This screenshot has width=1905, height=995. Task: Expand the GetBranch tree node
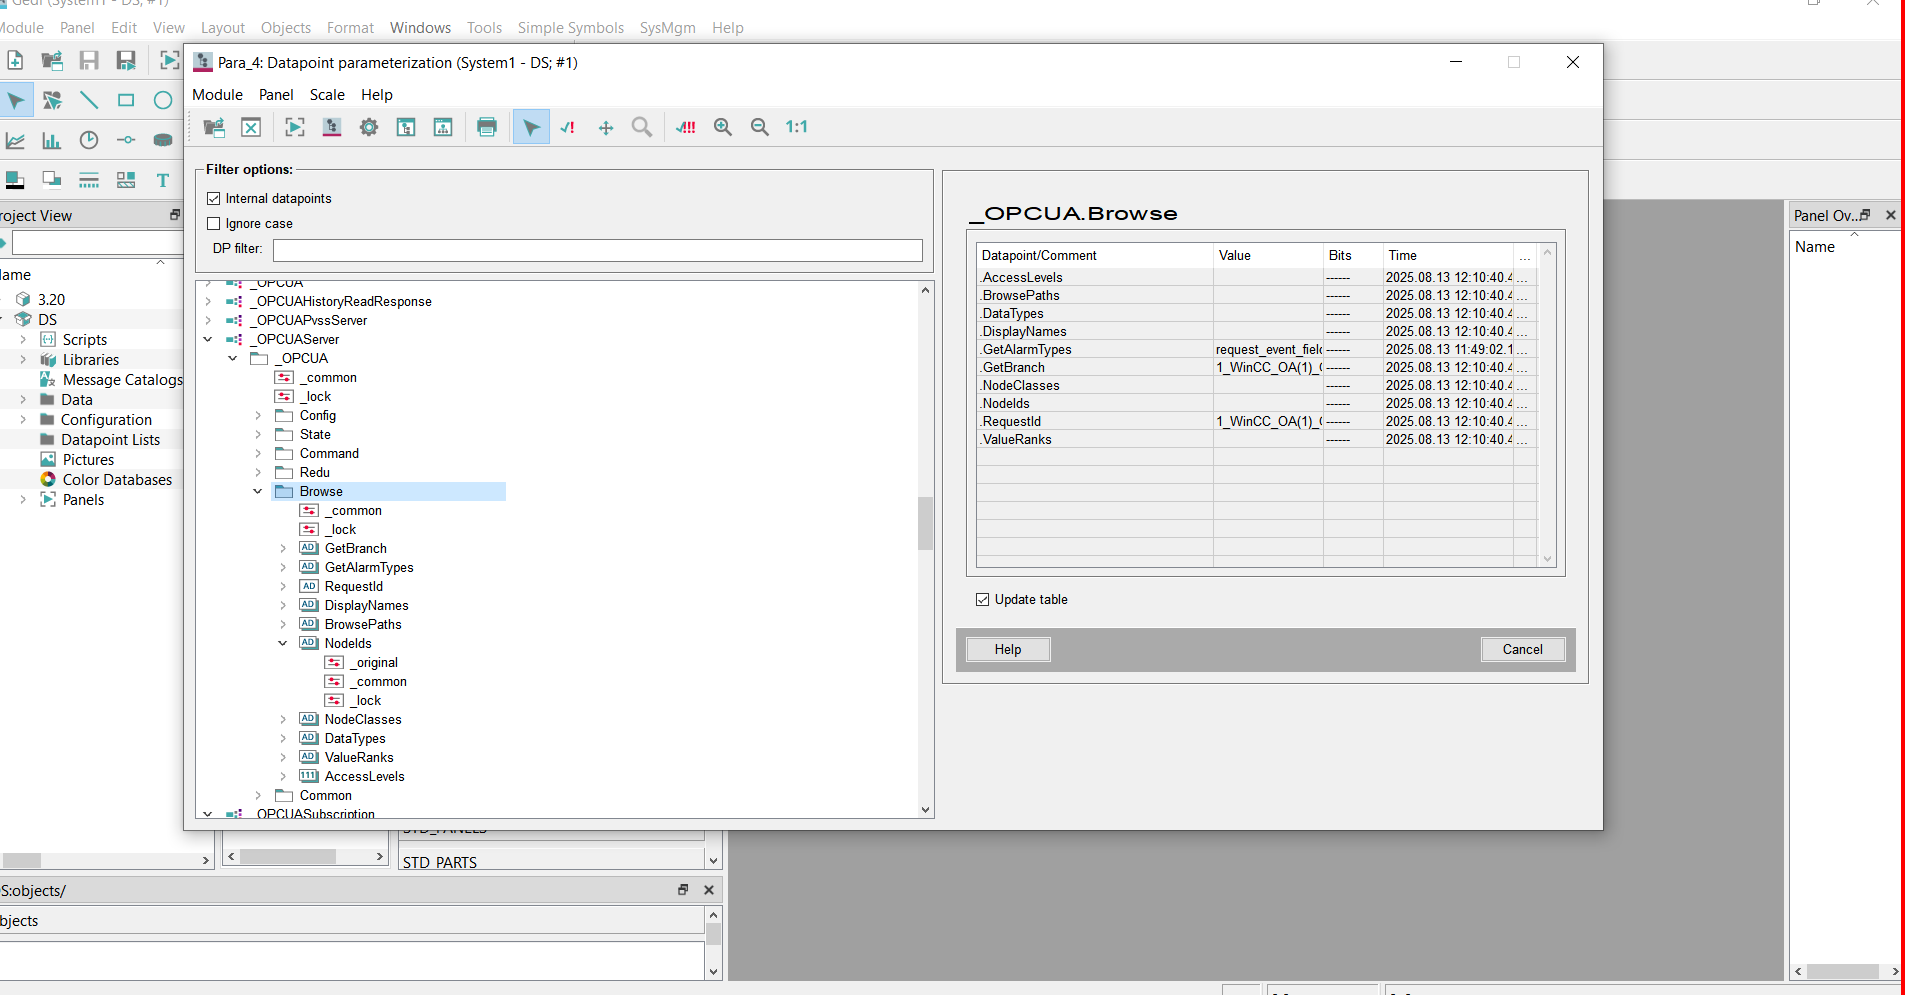pyautogui.click(x=283, y=549)
